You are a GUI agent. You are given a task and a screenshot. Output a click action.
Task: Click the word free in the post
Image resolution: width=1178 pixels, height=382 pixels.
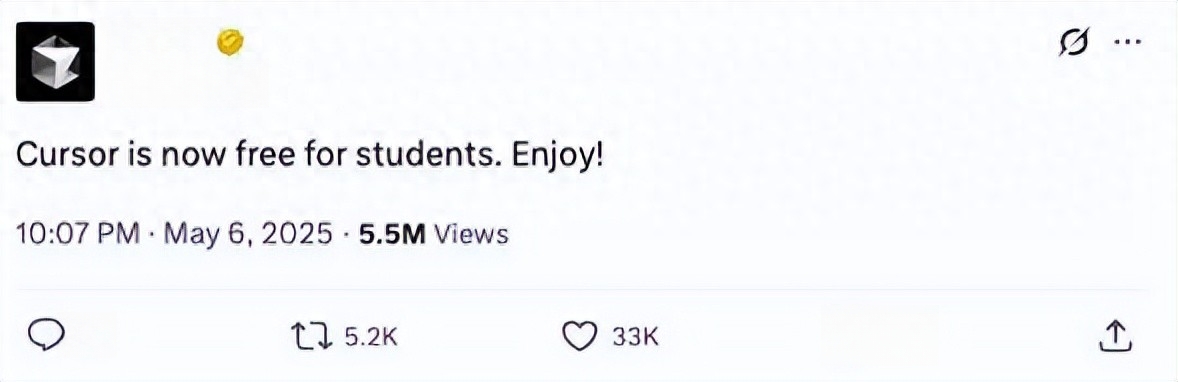click(269, 155)
